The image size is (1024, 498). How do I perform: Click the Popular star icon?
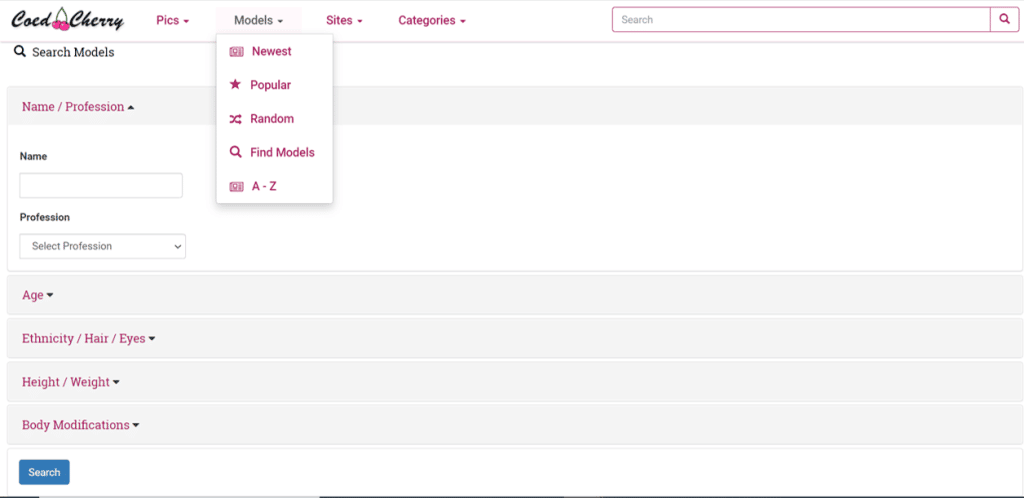(235, 85)
